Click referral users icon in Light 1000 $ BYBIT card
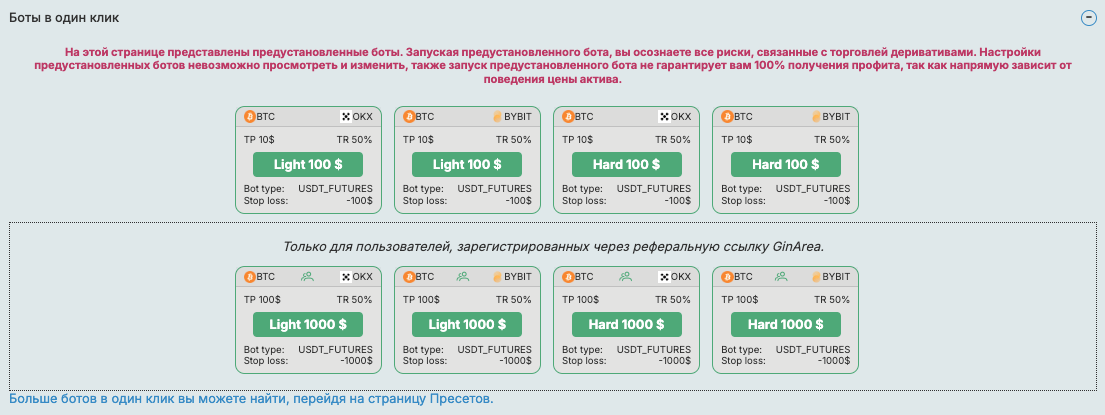 [x=466, y=276]
